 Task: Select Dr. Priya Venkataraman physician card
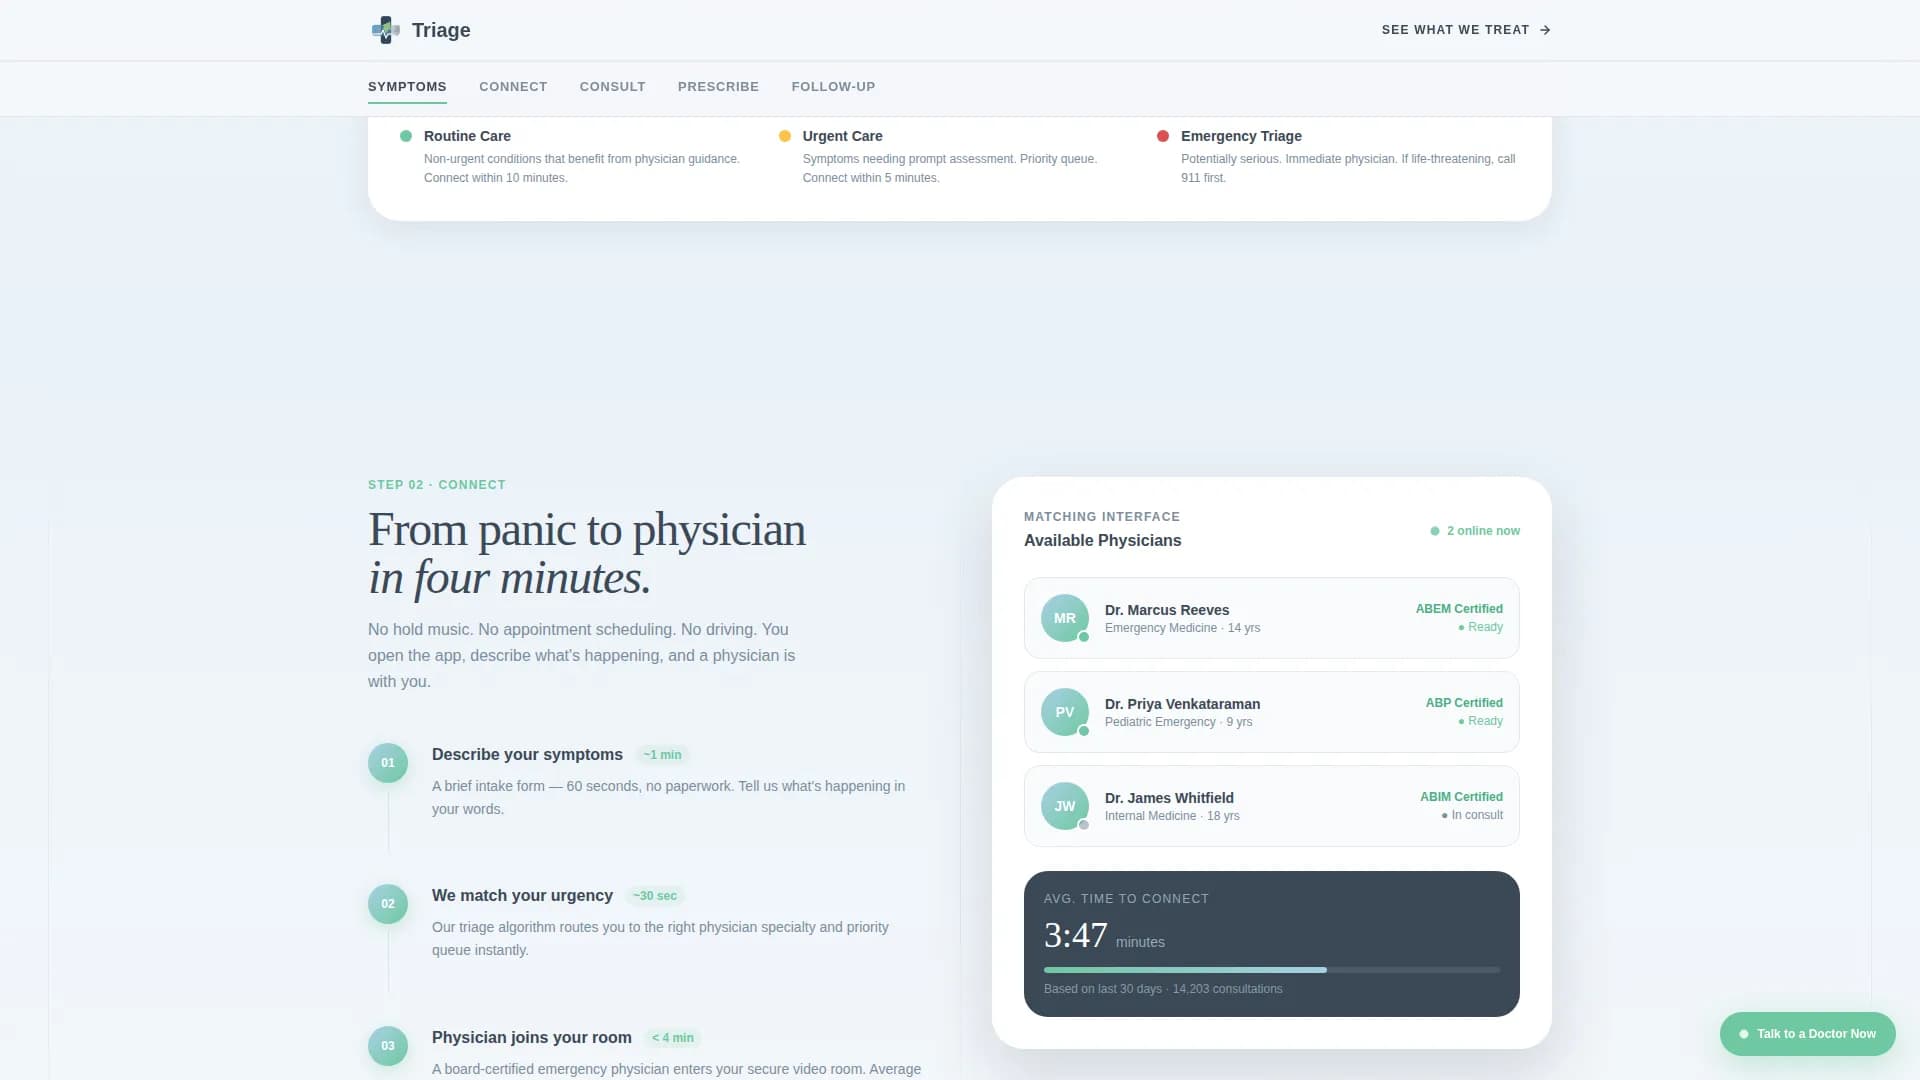(x=1272, y=712)
